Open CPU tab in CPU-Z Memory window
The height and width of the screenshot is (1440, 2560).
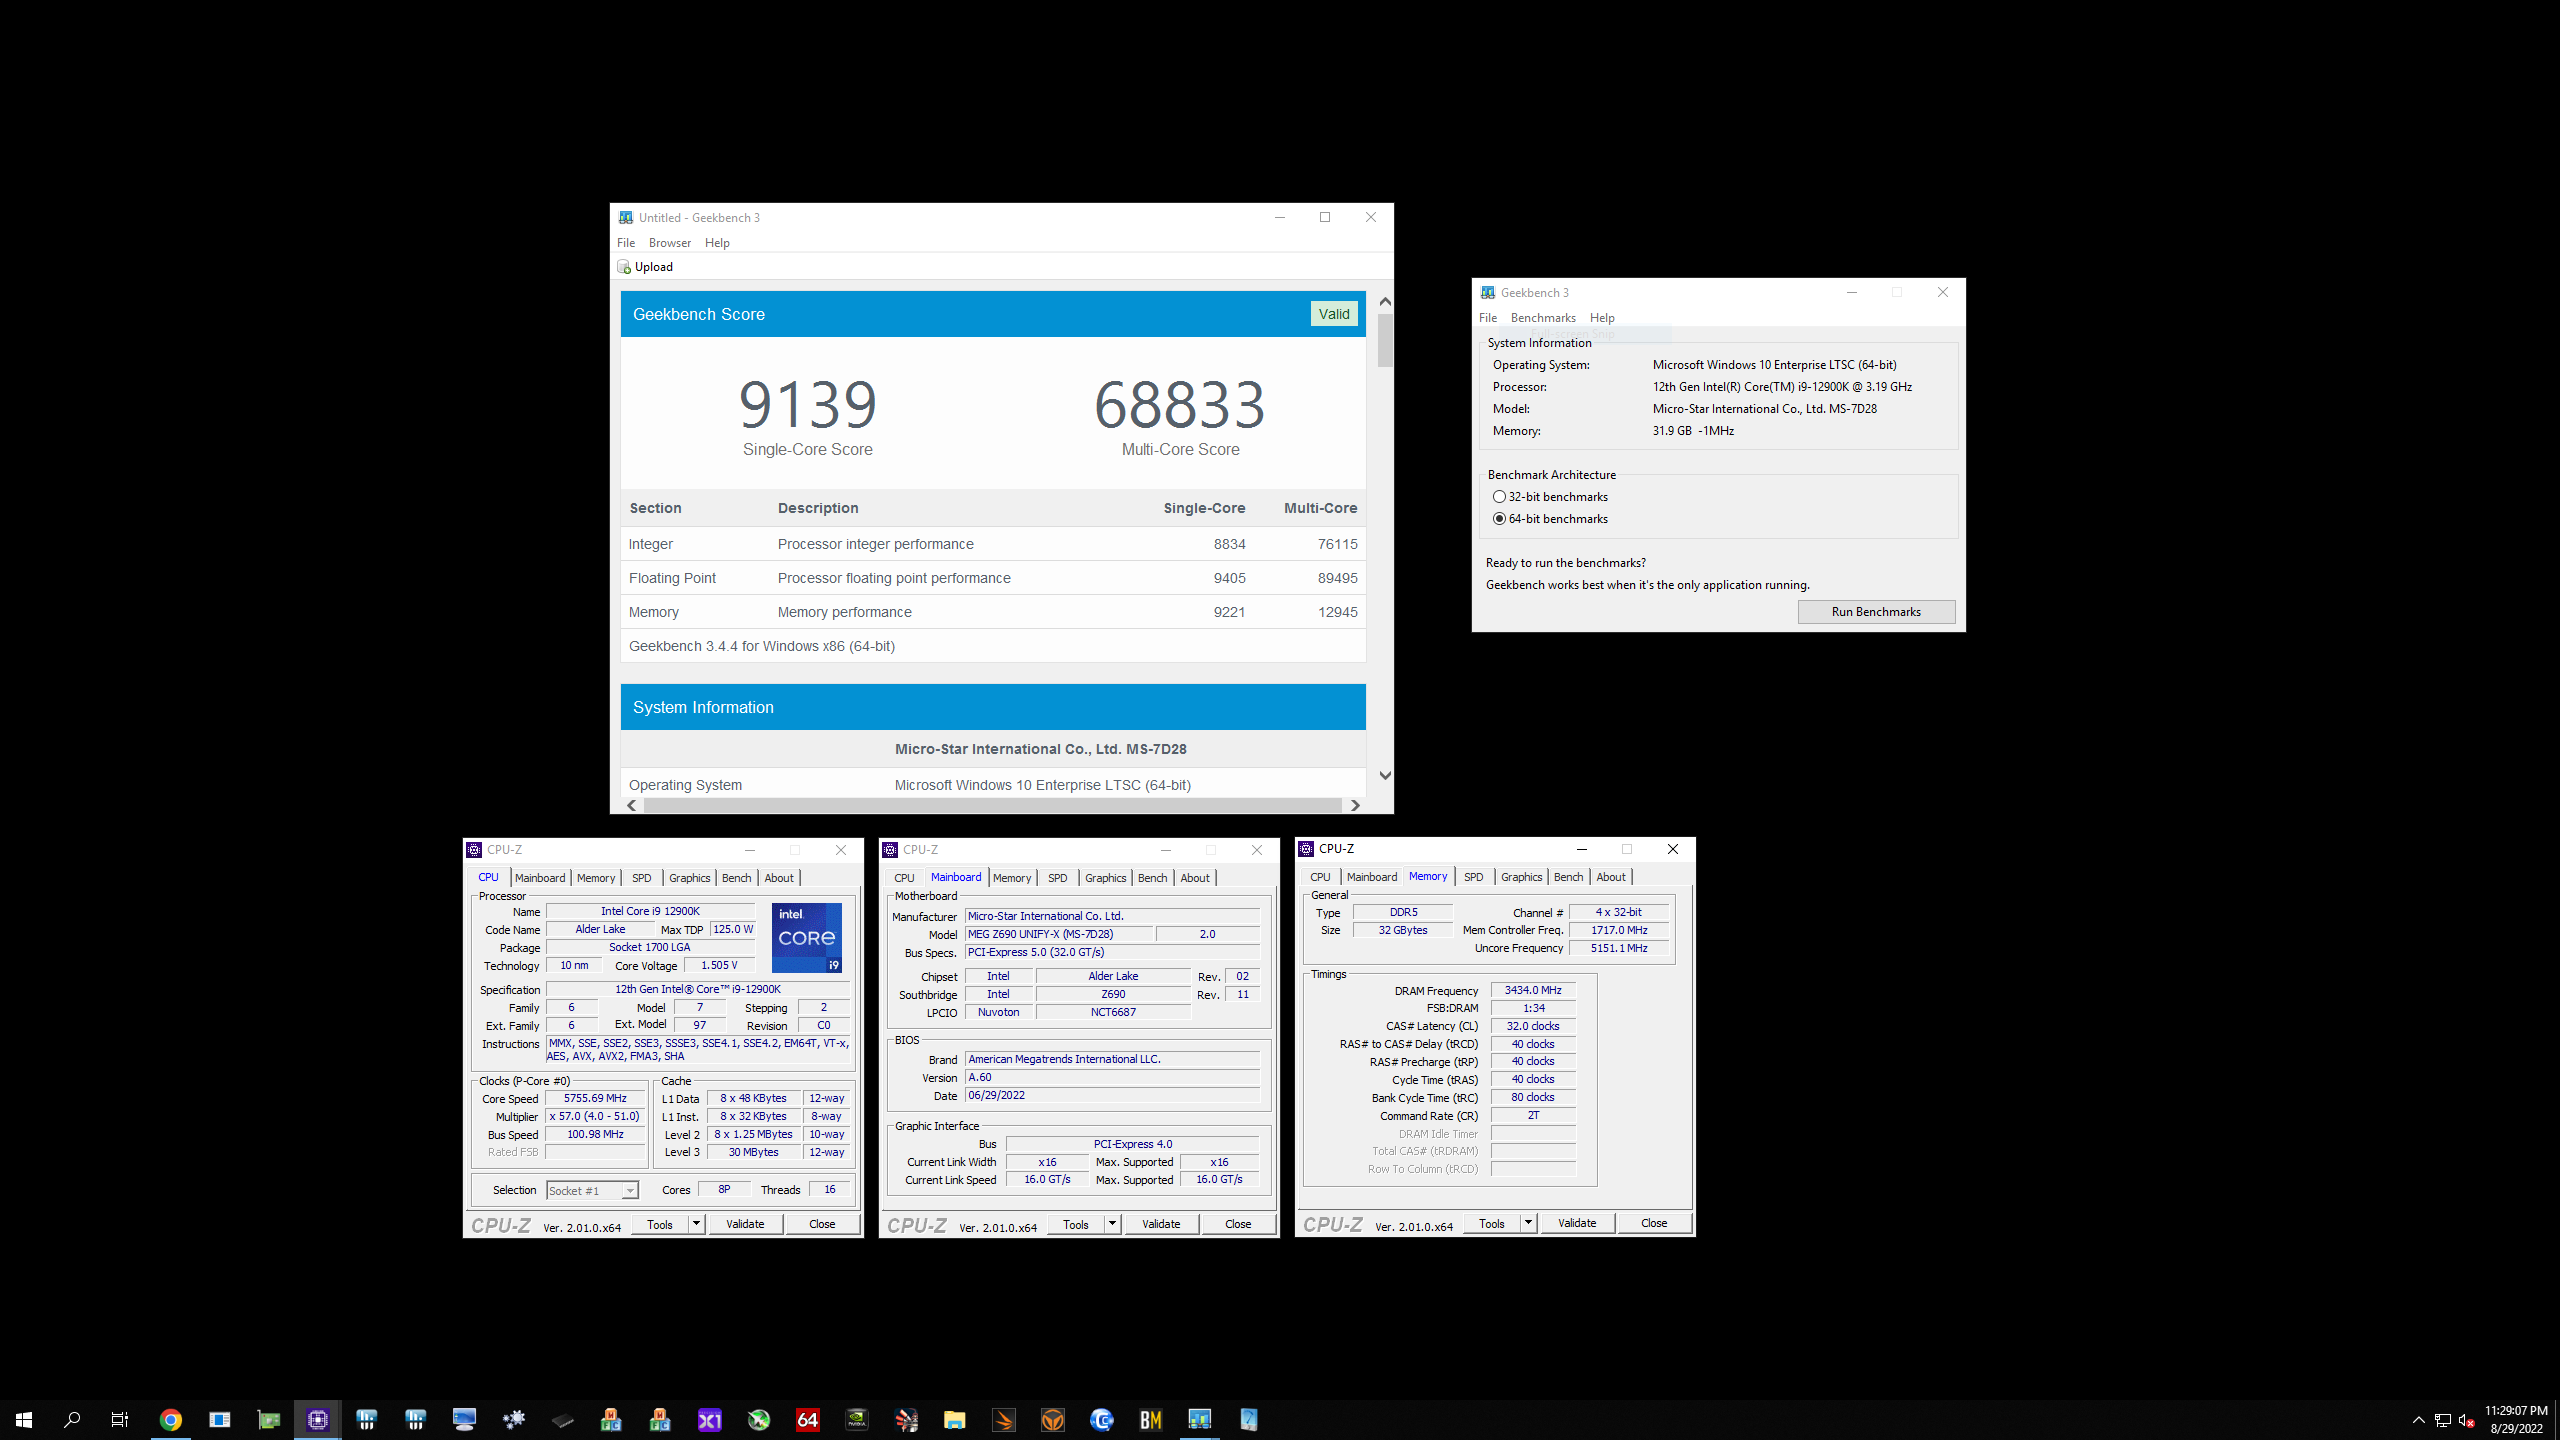pos(1320,877)
